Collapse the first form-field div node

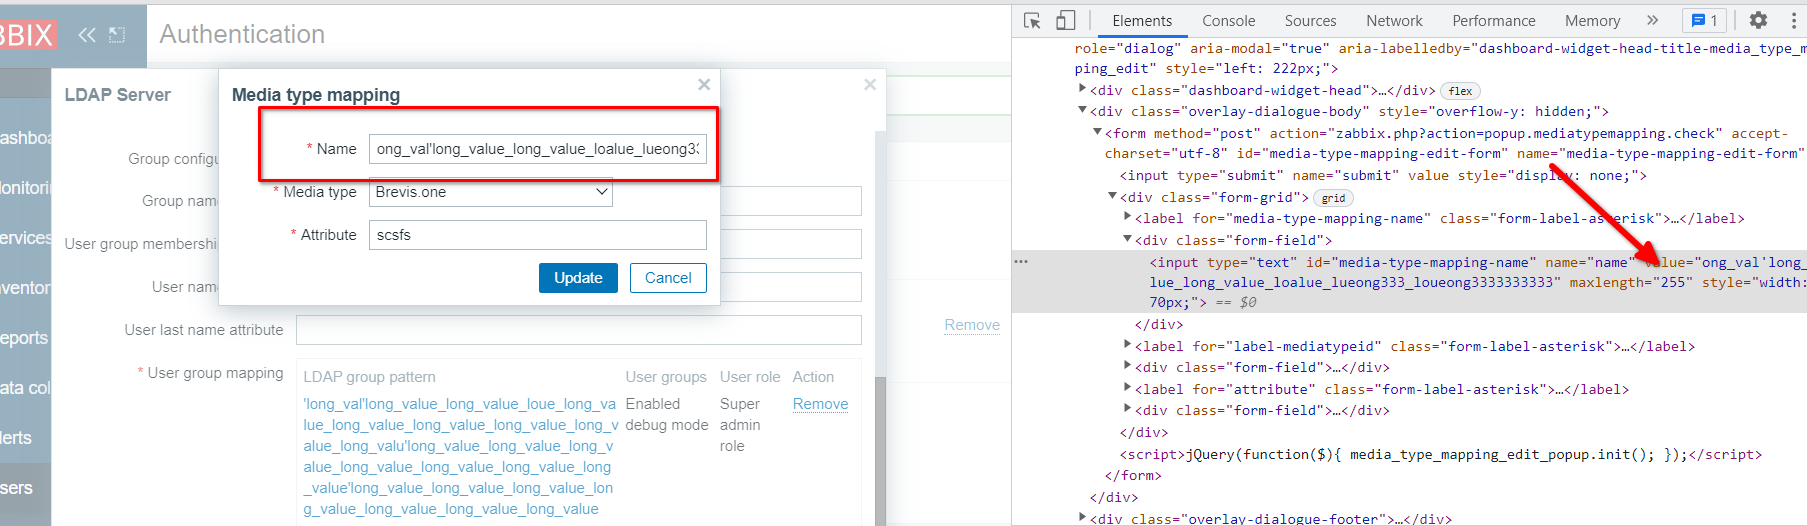pos(1127,239)
